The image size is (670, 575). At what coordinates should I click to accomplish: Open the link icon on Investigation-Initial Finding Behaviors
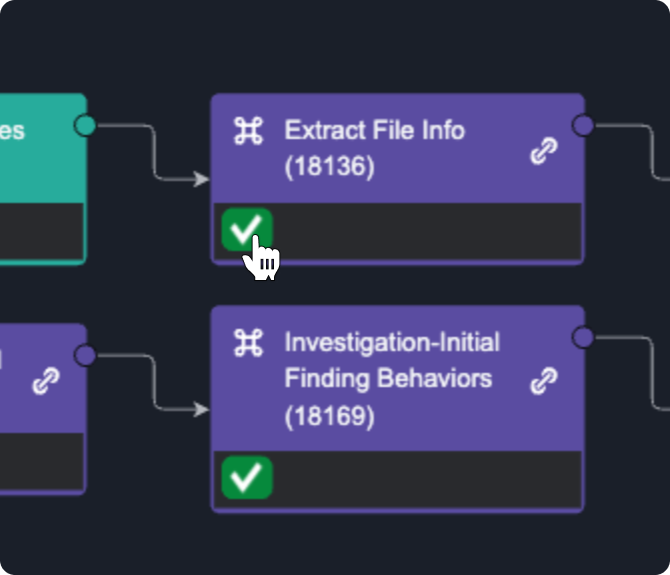(543, 381)
